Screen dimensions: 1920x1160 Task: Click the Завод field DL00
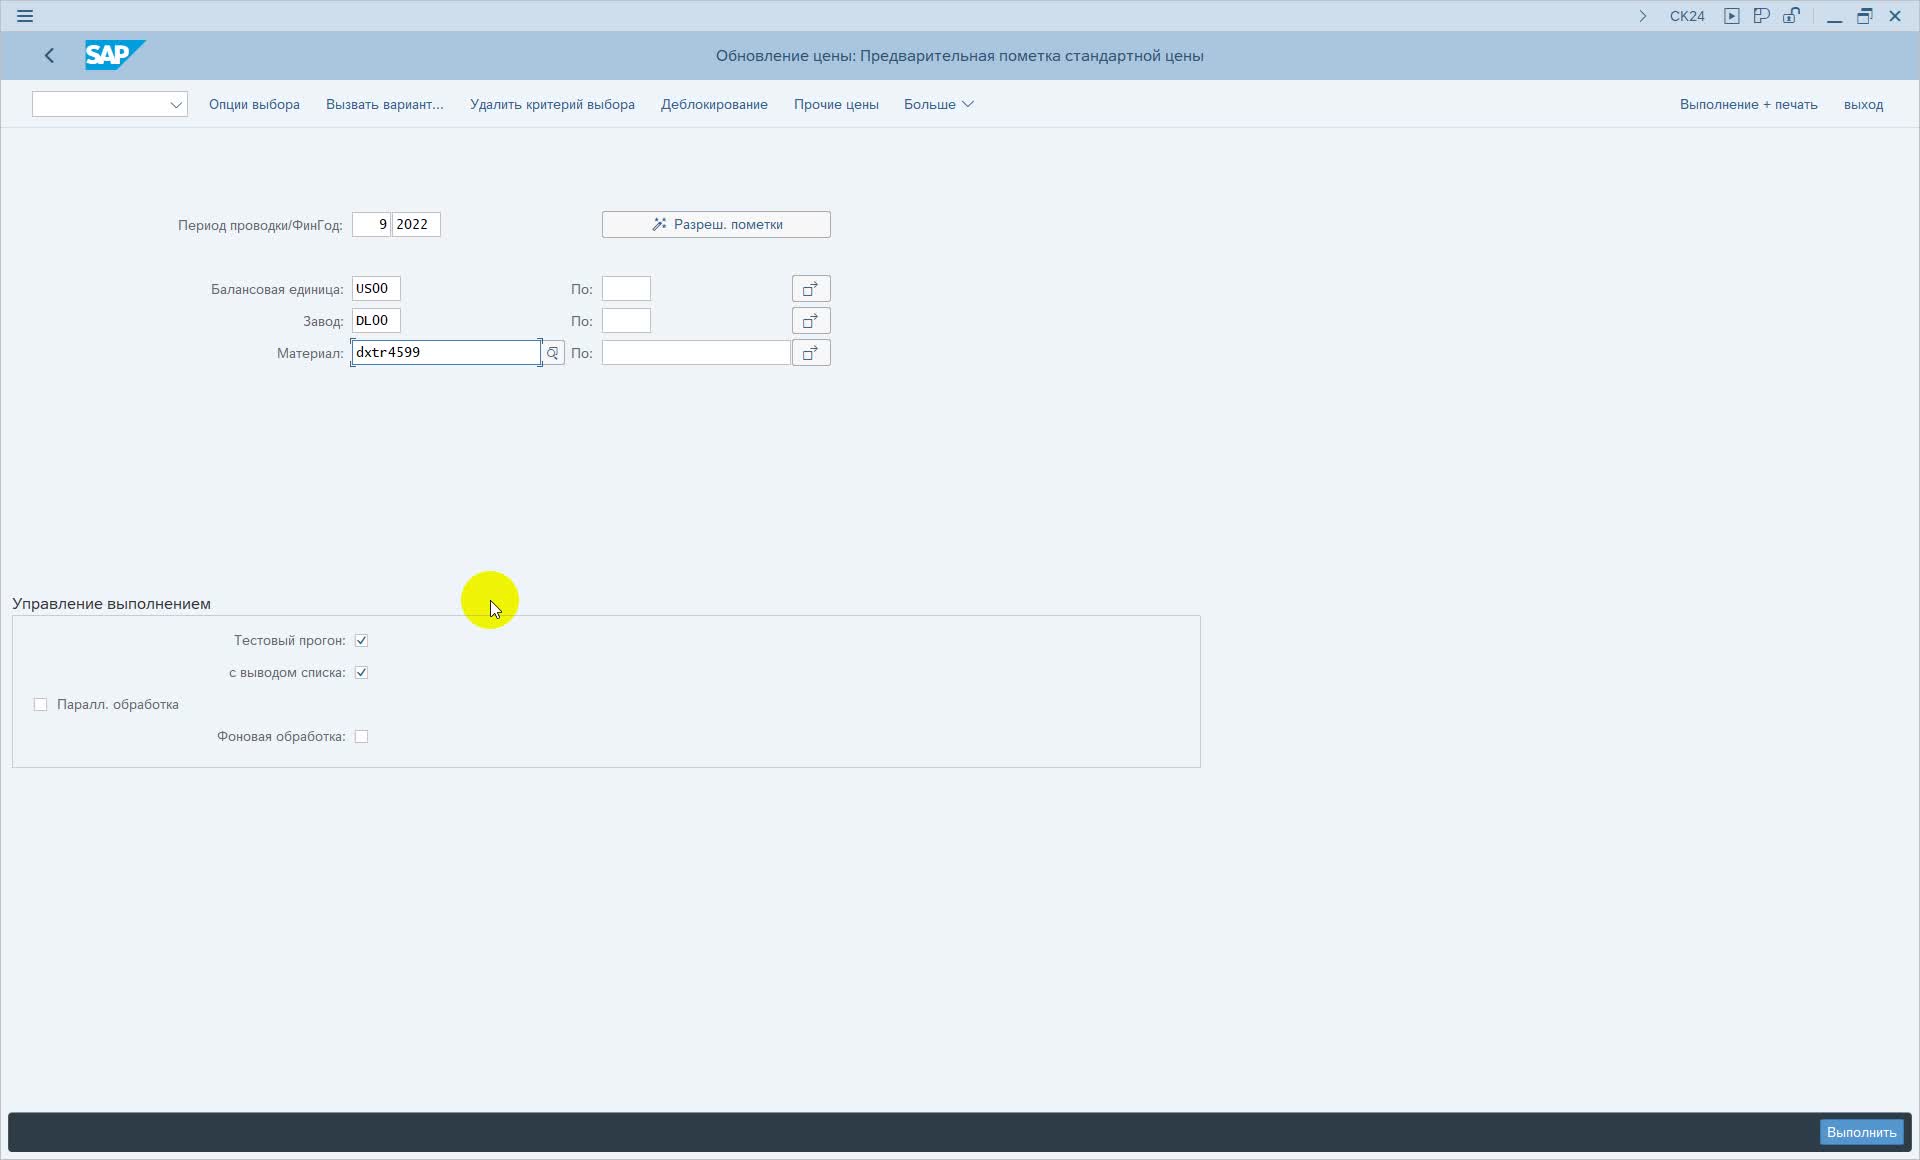(376, 321)
